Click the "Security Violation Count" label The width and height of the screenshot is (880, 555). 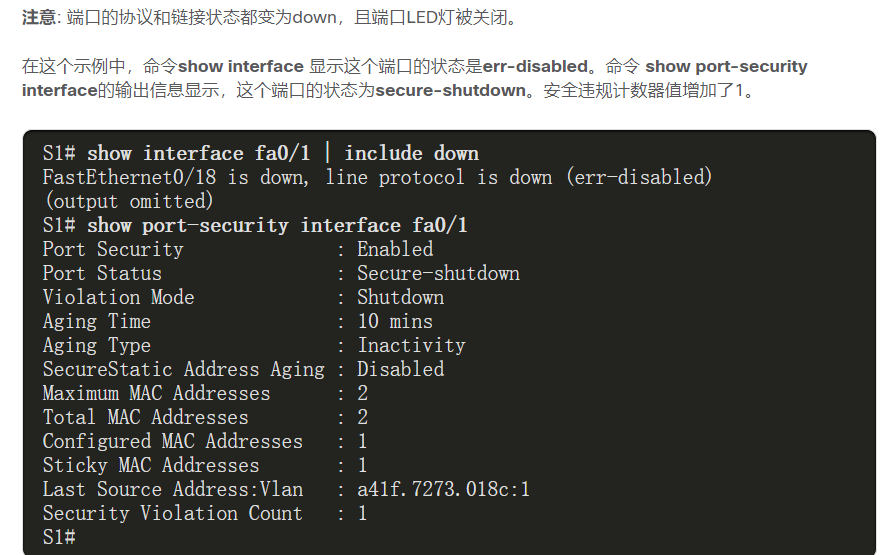click(172, 513)
